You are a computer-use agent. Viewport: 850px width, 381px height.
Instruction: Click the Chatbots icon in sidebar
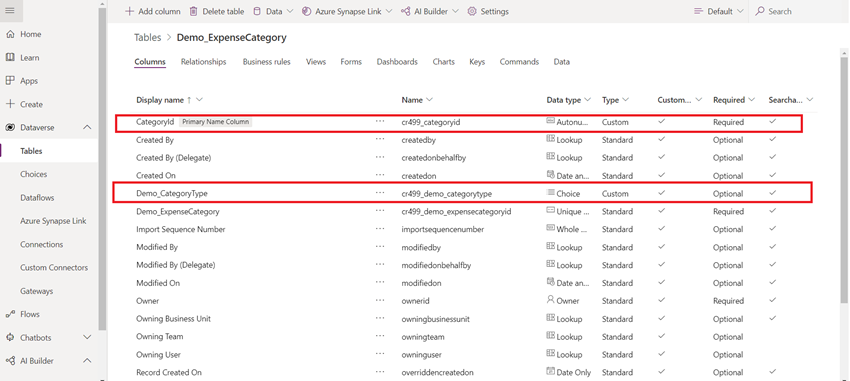coord(10,338)
